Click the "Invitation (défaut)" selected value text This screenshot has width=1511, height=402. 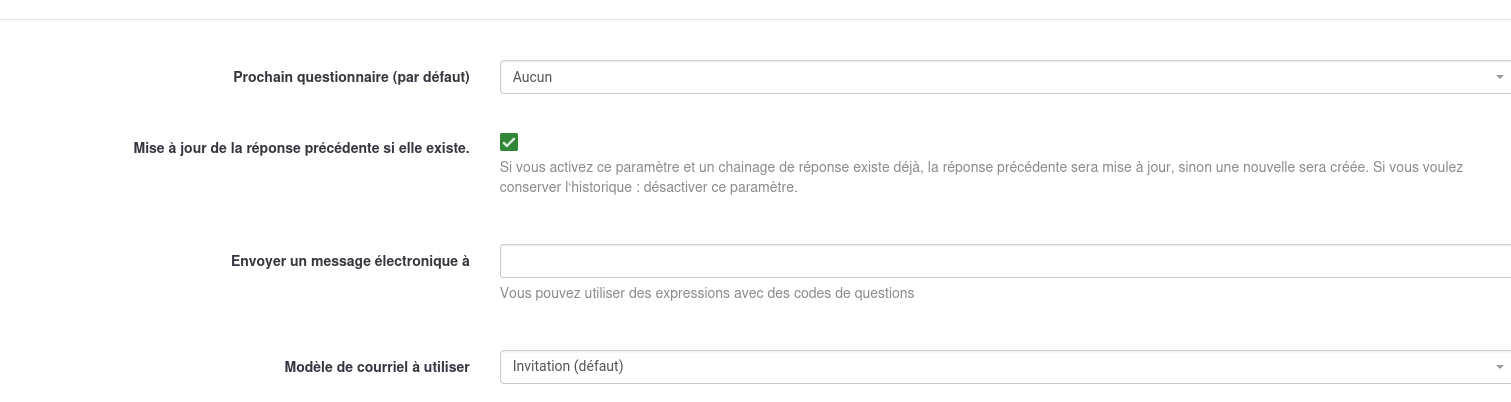[x=568, y=367]
